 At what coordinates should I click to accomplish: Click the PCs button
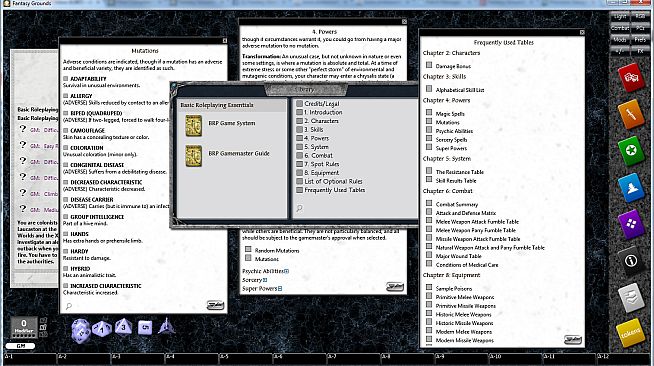pos(640,28)
